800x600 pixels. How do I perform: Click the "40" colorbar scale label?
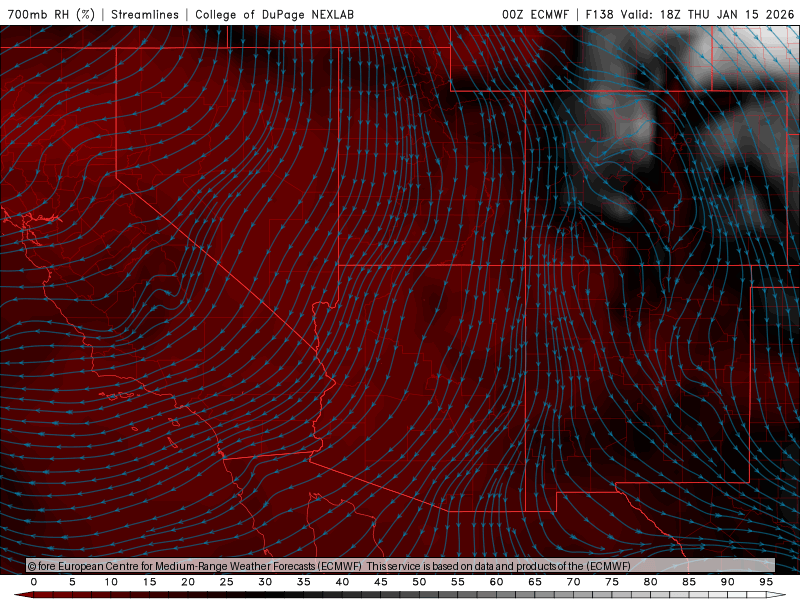(342, 582)
